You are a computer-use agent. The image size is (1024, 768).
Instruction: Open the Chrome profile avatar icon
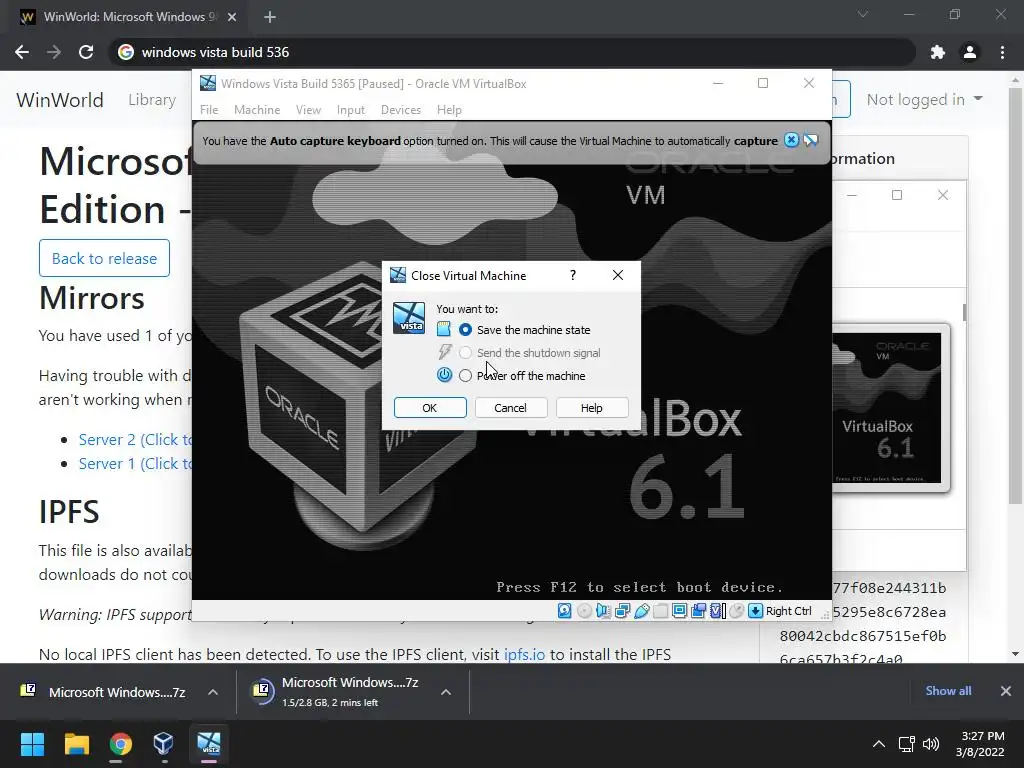(x=970, y=52)
